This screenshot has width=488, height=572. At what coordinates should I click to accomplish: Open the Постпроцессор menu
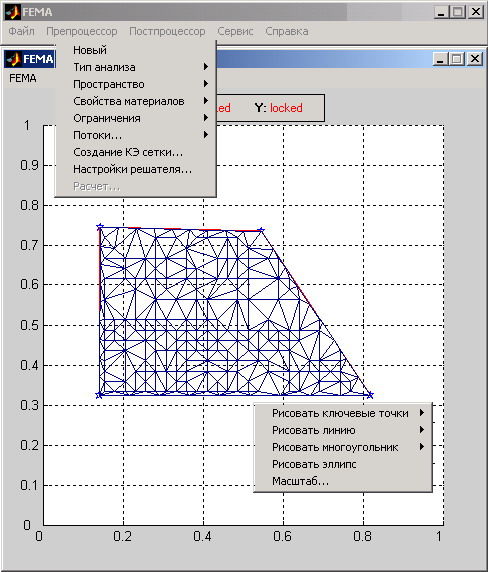[x=167, y=31]
